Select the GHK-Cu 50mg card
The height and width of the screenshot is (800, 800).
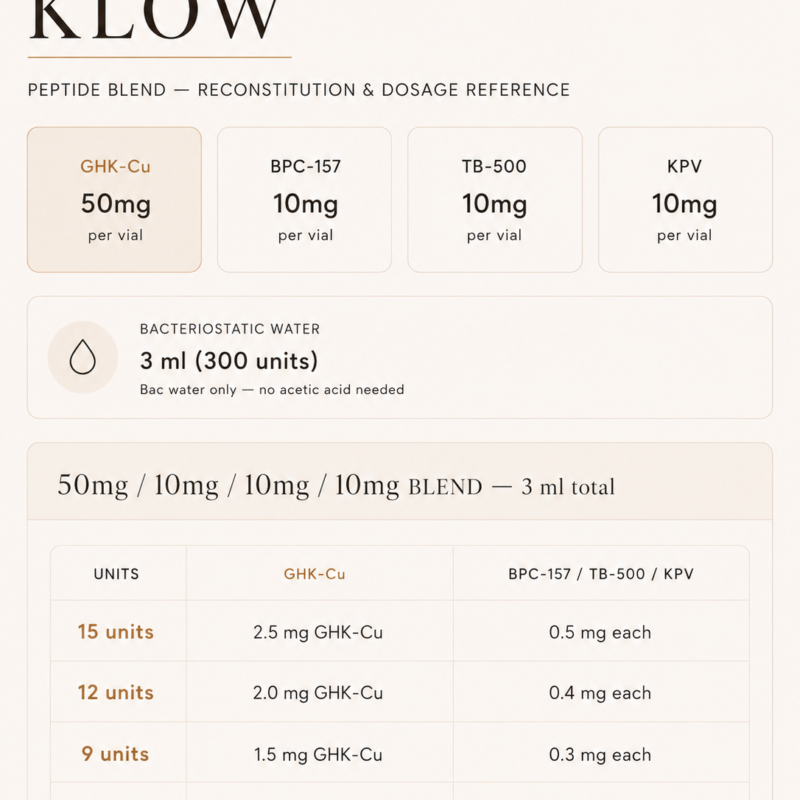(x=114, y=199)
